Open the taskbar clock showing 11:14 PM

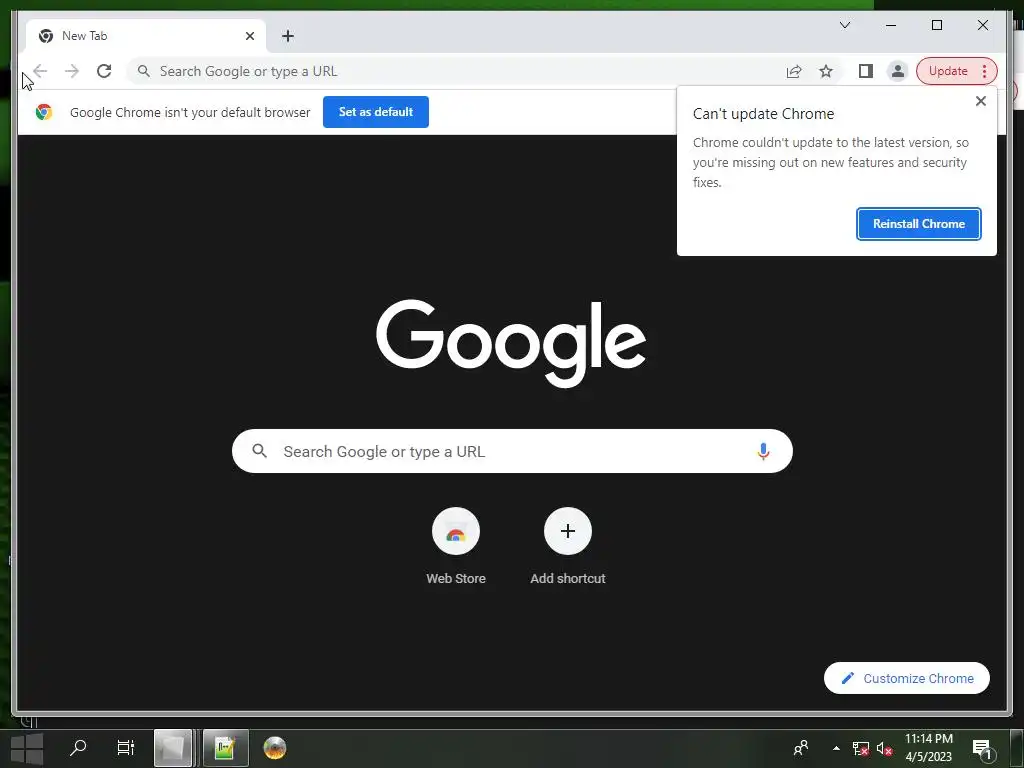[929, 748]
